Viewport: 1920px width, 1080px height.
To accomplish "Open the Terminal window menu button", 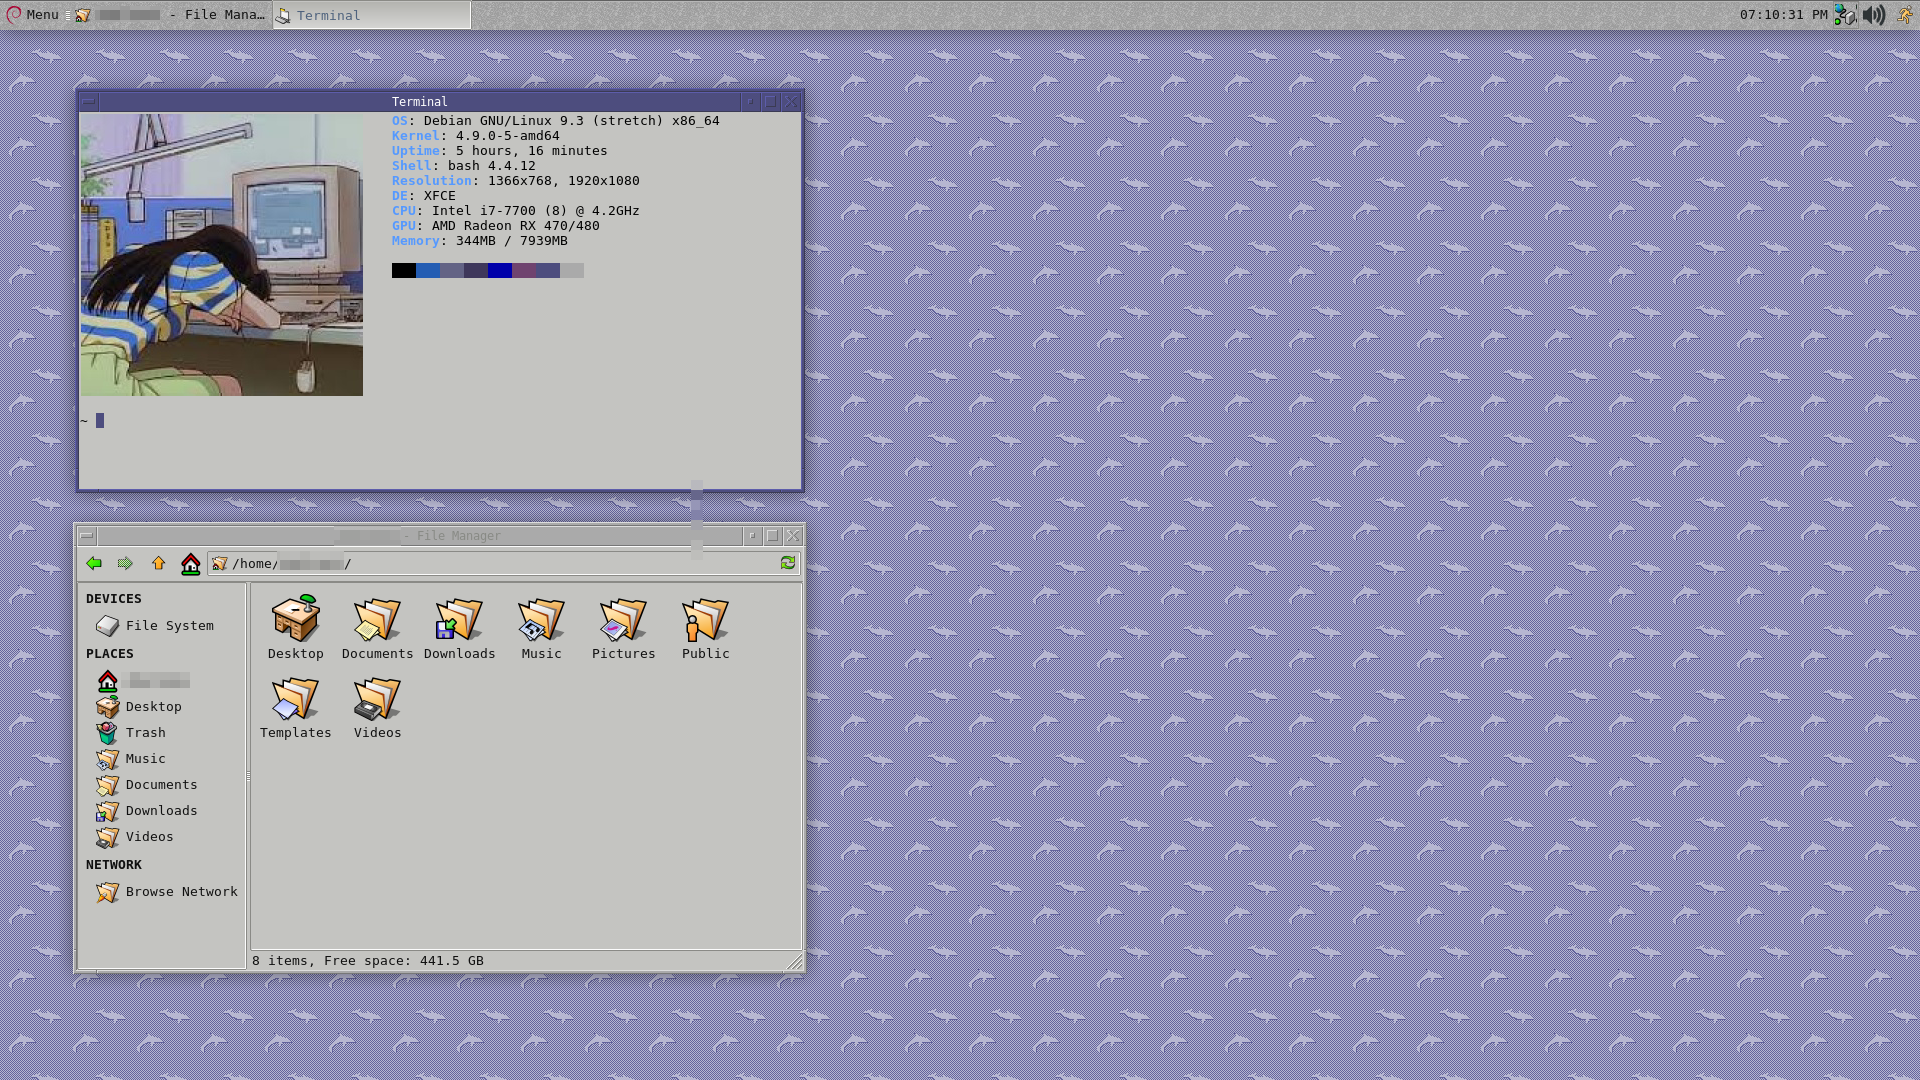I will click(89, 101).
